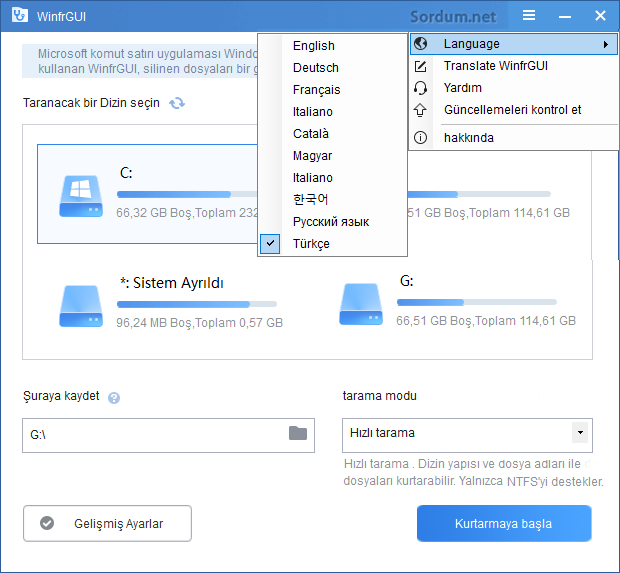The image size is (620, 573).
Task: Click the hakkında info icon
Action: click(420, 138)
